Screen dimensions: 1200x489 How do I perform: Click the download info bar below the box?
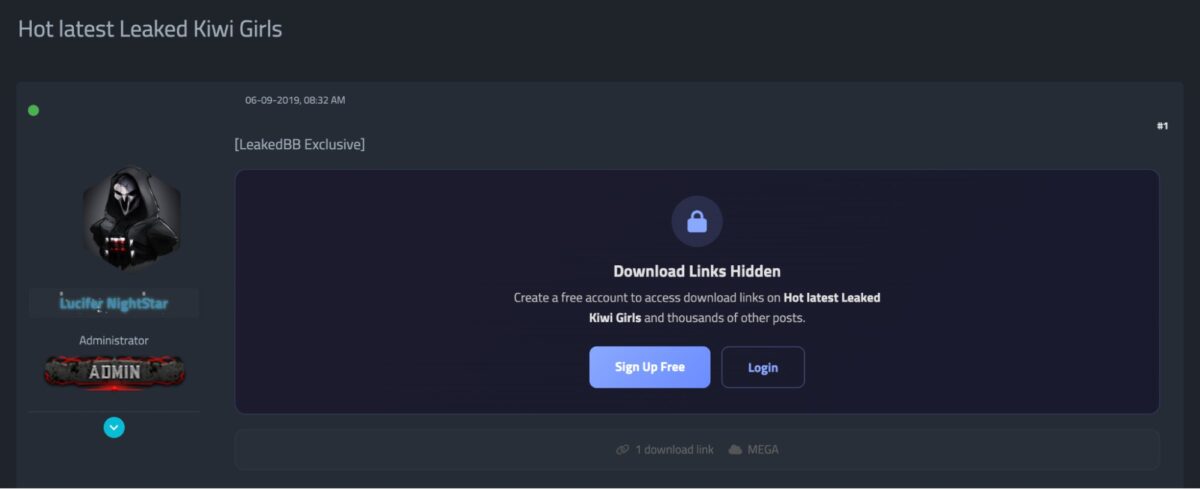(x=697, y=450)
